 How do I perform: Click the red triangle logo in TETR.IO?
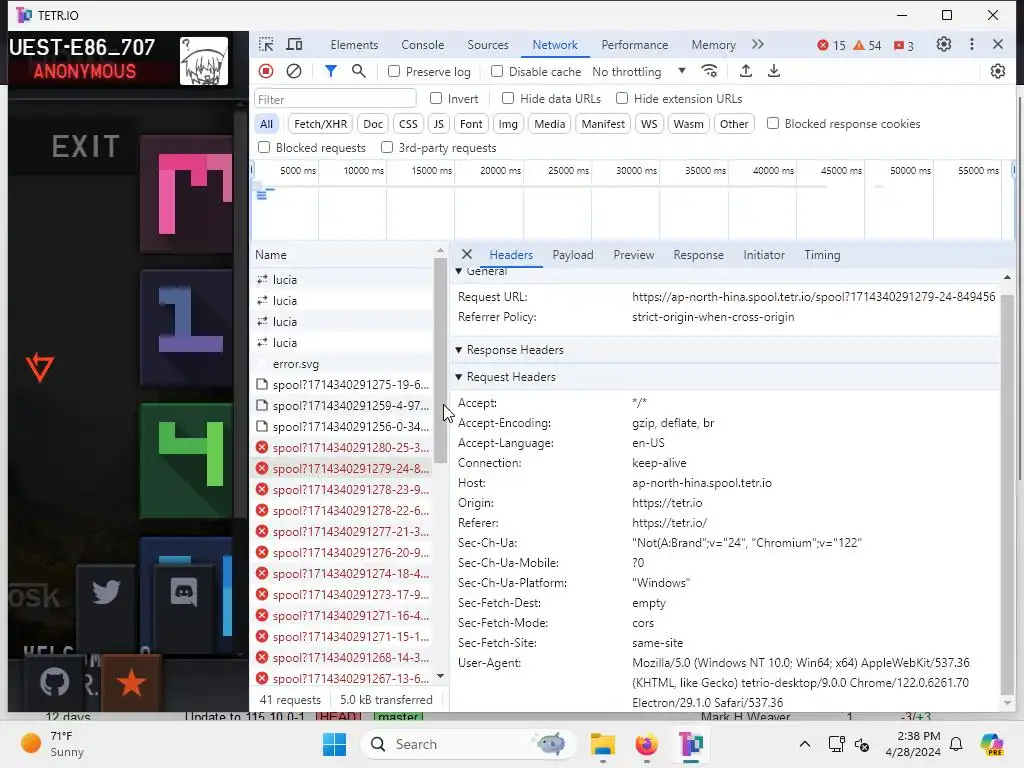point(40,367)
